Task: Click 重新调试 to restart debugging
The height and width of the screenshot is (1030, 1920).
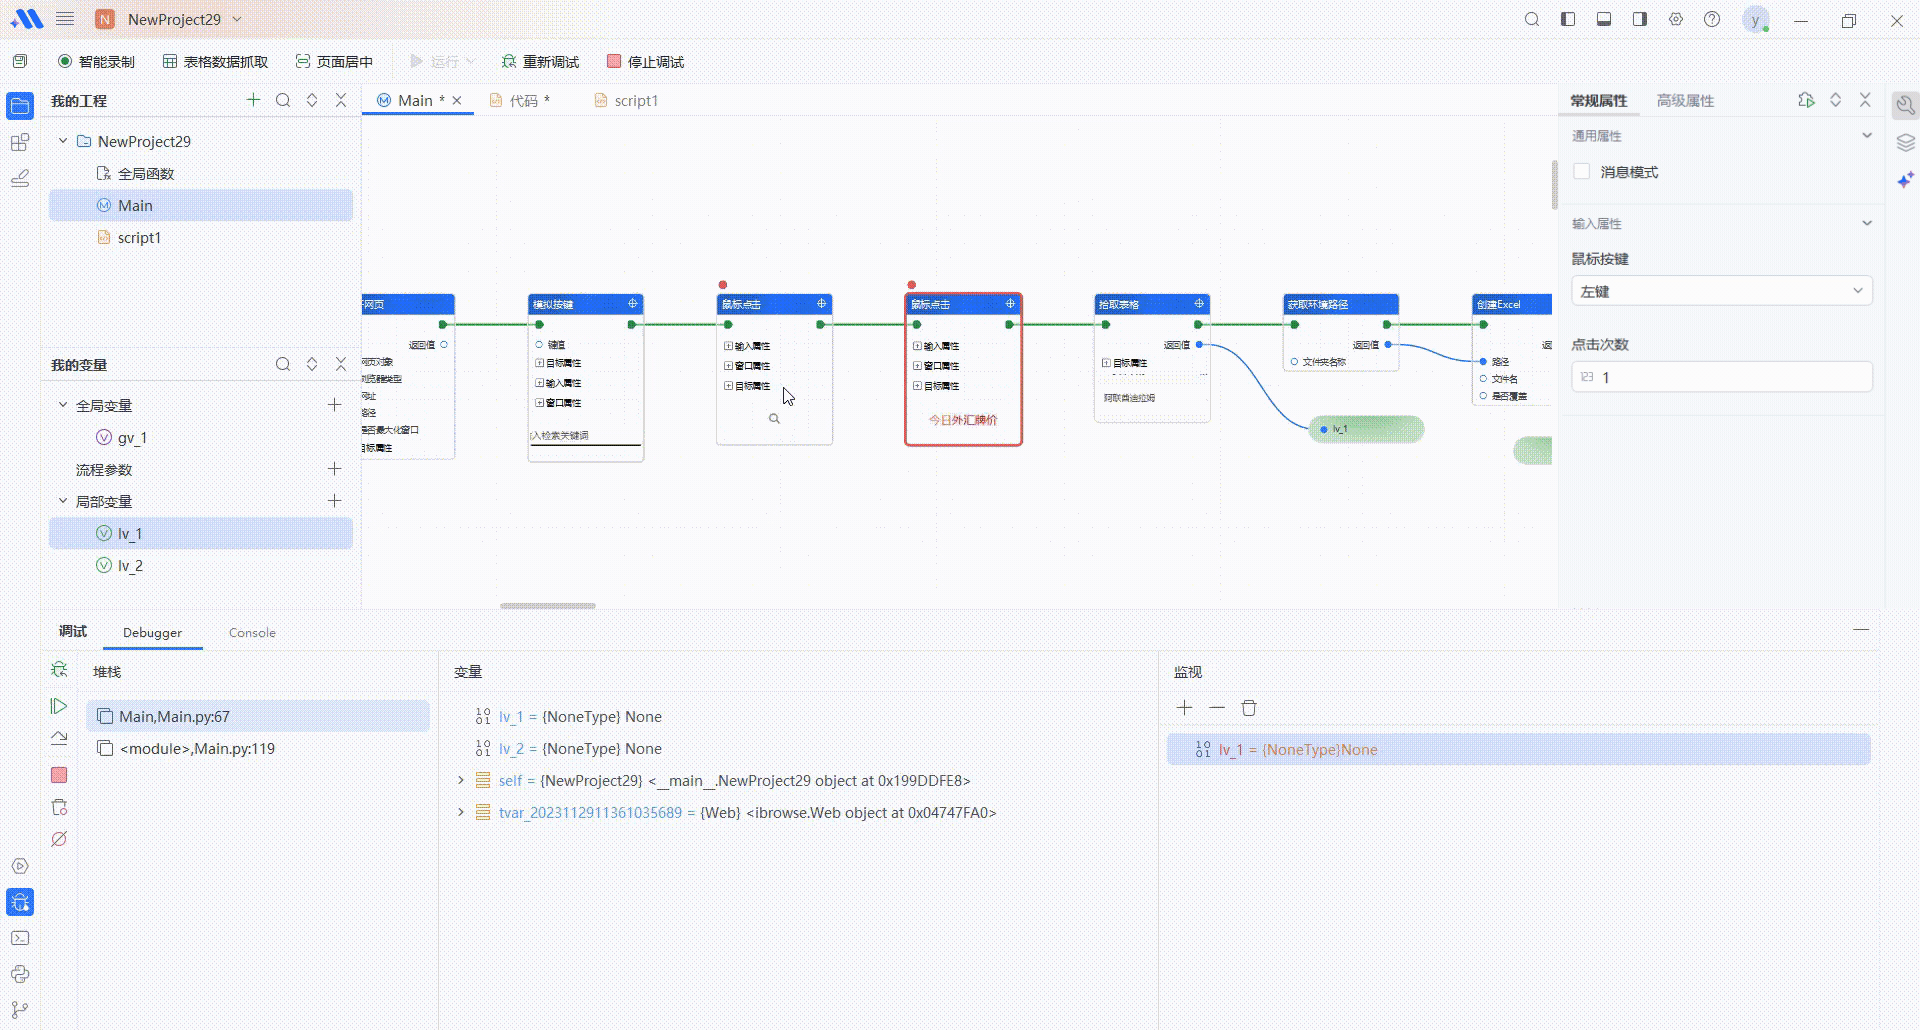Action: [x=540, y=62]
